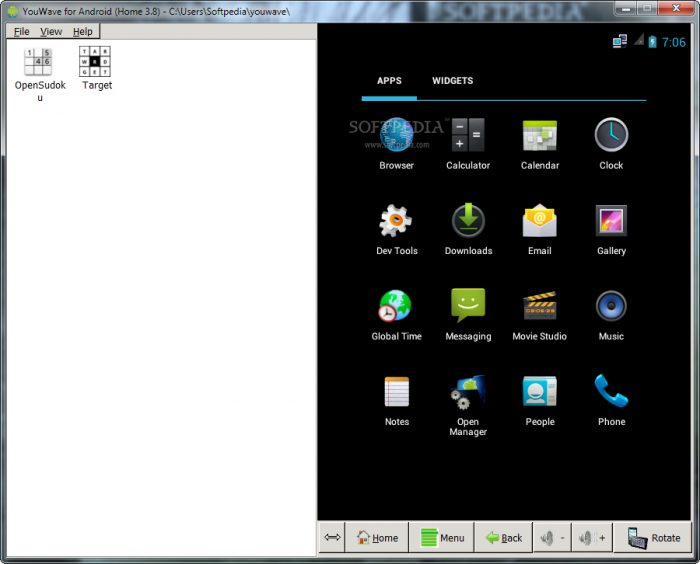The image size is (700, 564).
Task: Click the battery status icon
Action: (652, 42)
